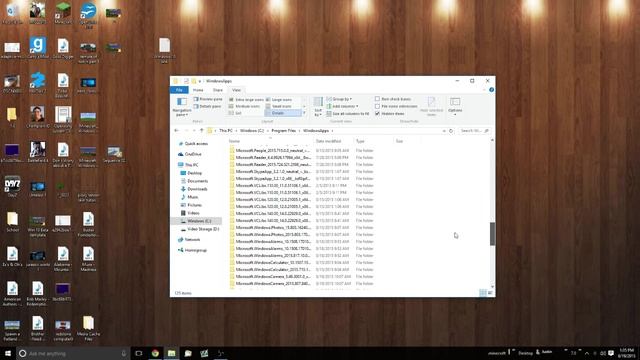Screen dimensions: 640x360
Task: Click File Explorer taskbar icon
Action: pyautogui.click(x=171, y=353)
